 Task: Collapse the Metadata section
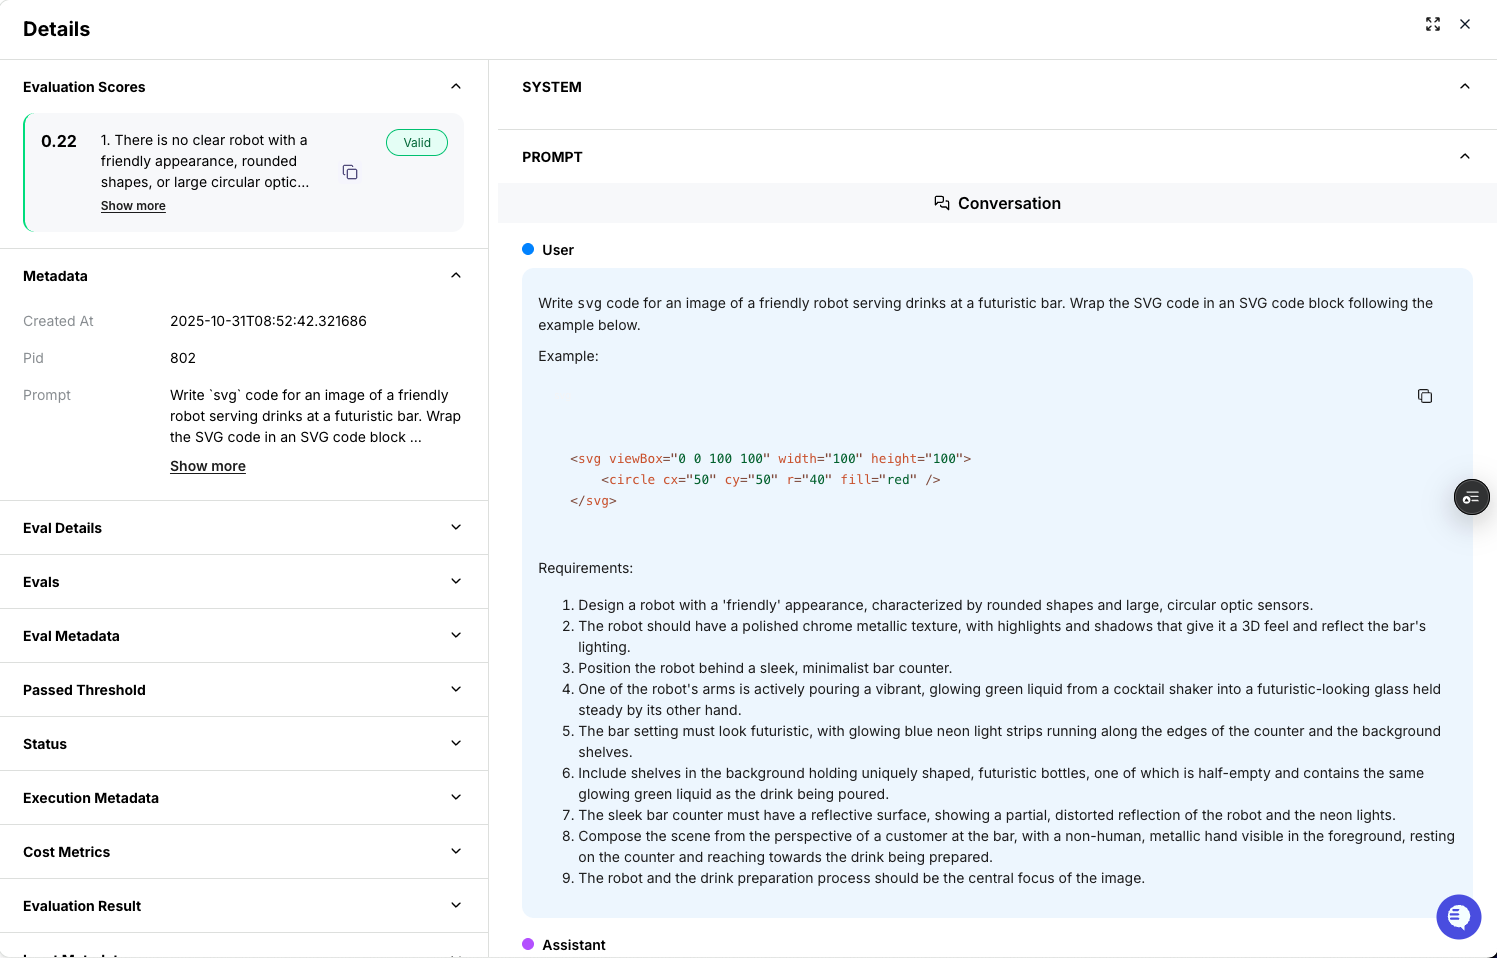(456, 276)
